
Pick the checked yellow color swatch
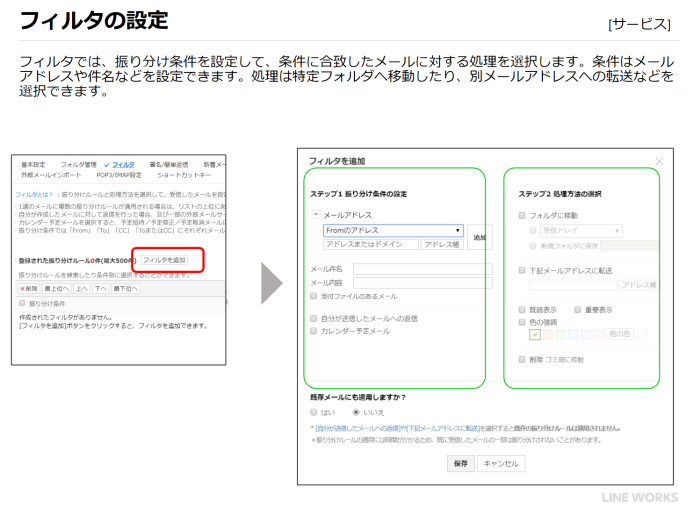click(535, 334)
